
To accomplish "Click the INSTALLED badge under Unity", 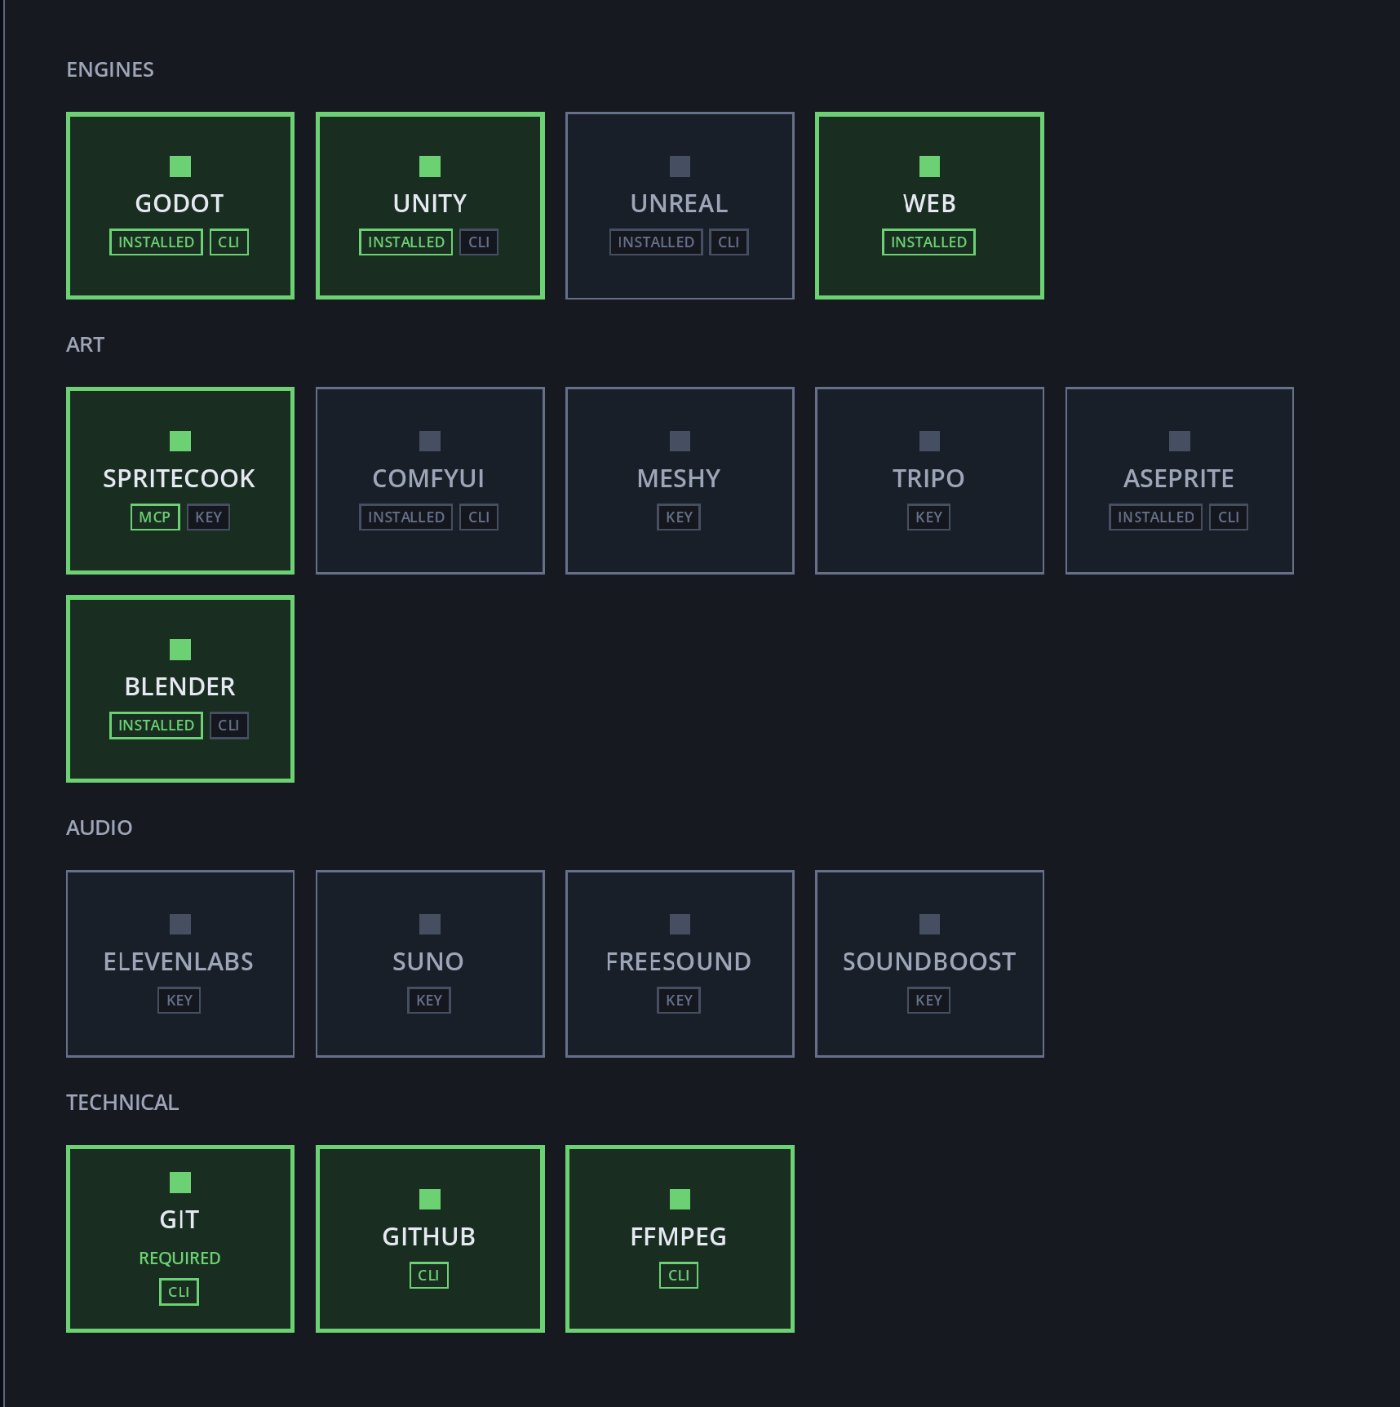I will 406,242.
